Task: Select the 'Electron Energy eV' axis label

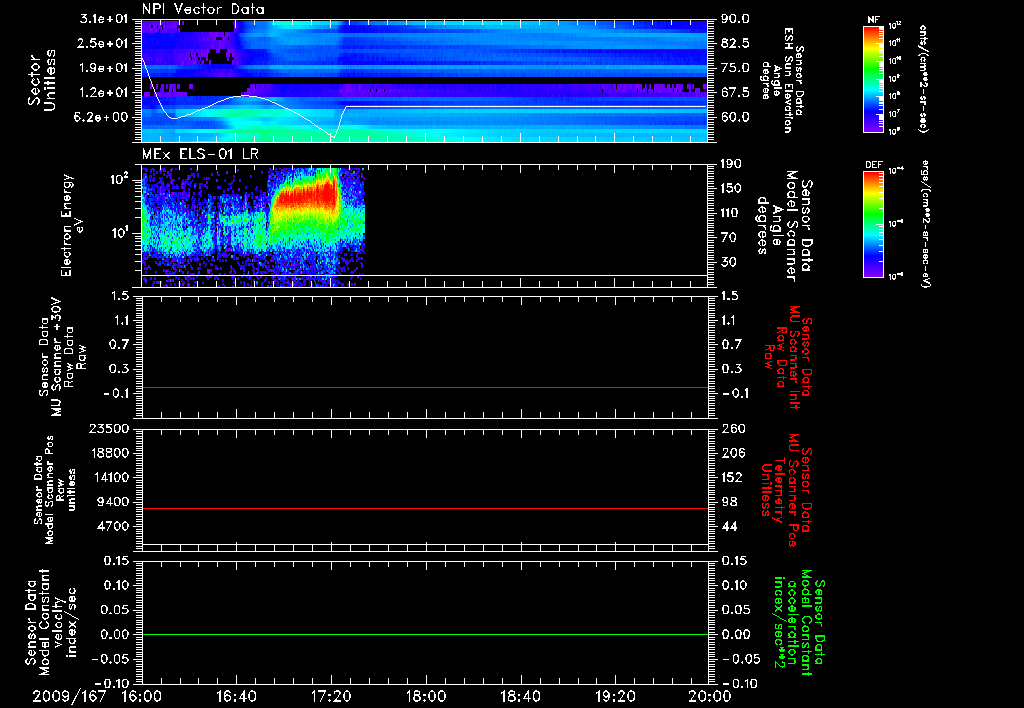Action: (72, 225)
